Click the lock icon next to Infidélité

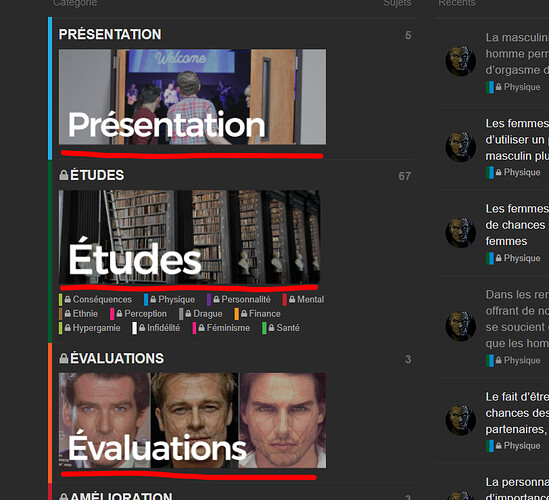coord(142,328)
